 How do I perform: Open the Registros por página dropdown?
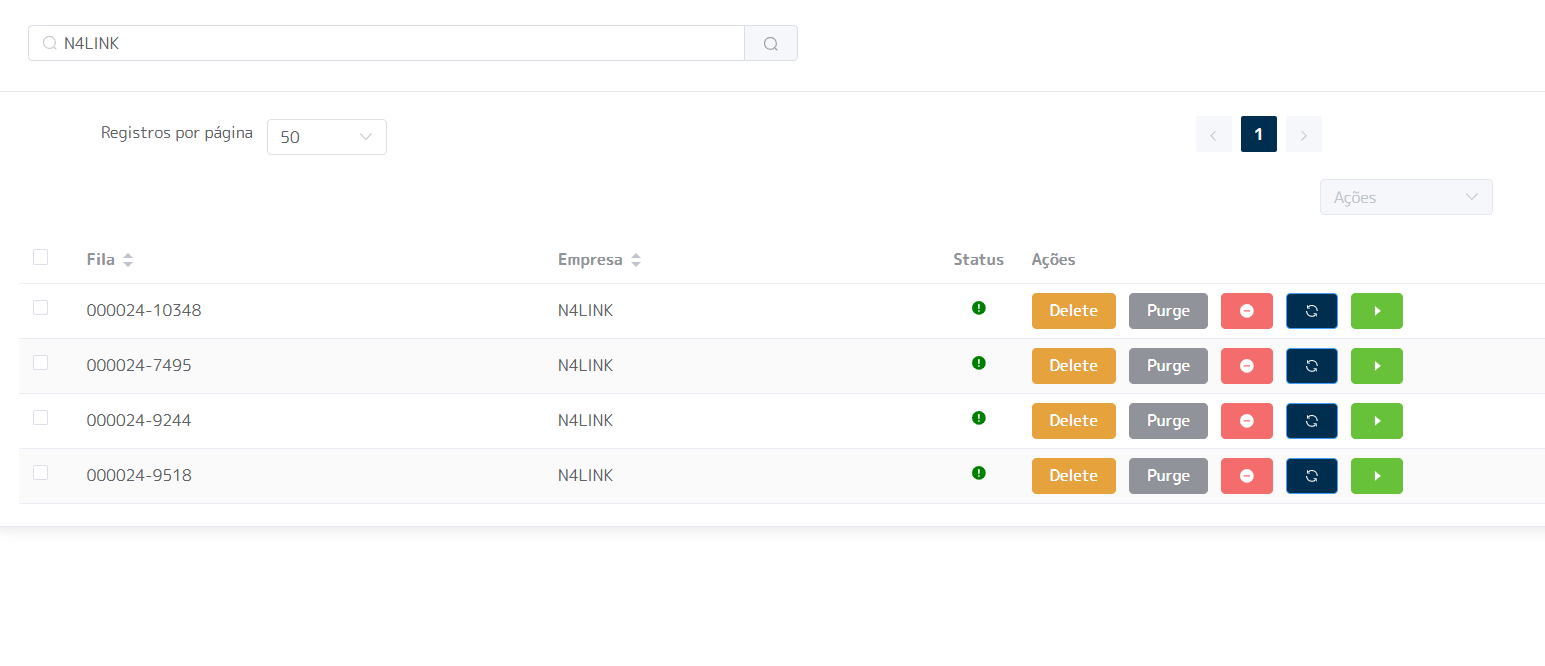click(x=327, y=137)
